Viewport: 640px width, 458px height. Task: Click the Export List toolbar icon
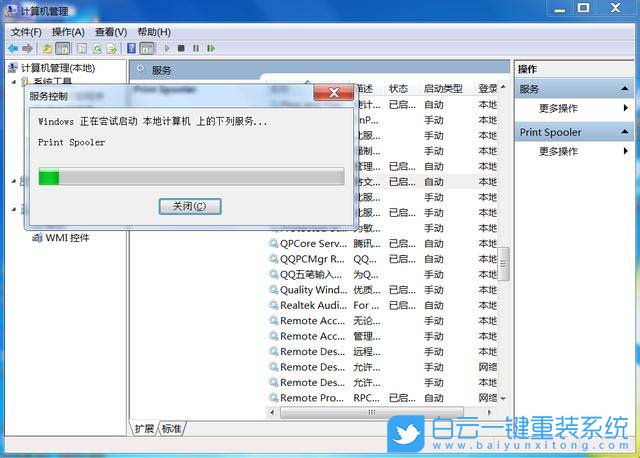tap(111, 49)
